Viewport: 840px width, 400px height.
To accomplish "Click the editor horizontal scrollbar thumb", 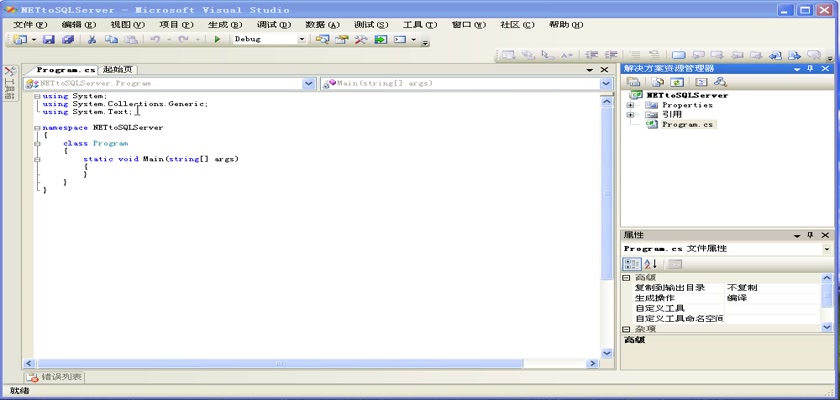I will pos(279,364).
